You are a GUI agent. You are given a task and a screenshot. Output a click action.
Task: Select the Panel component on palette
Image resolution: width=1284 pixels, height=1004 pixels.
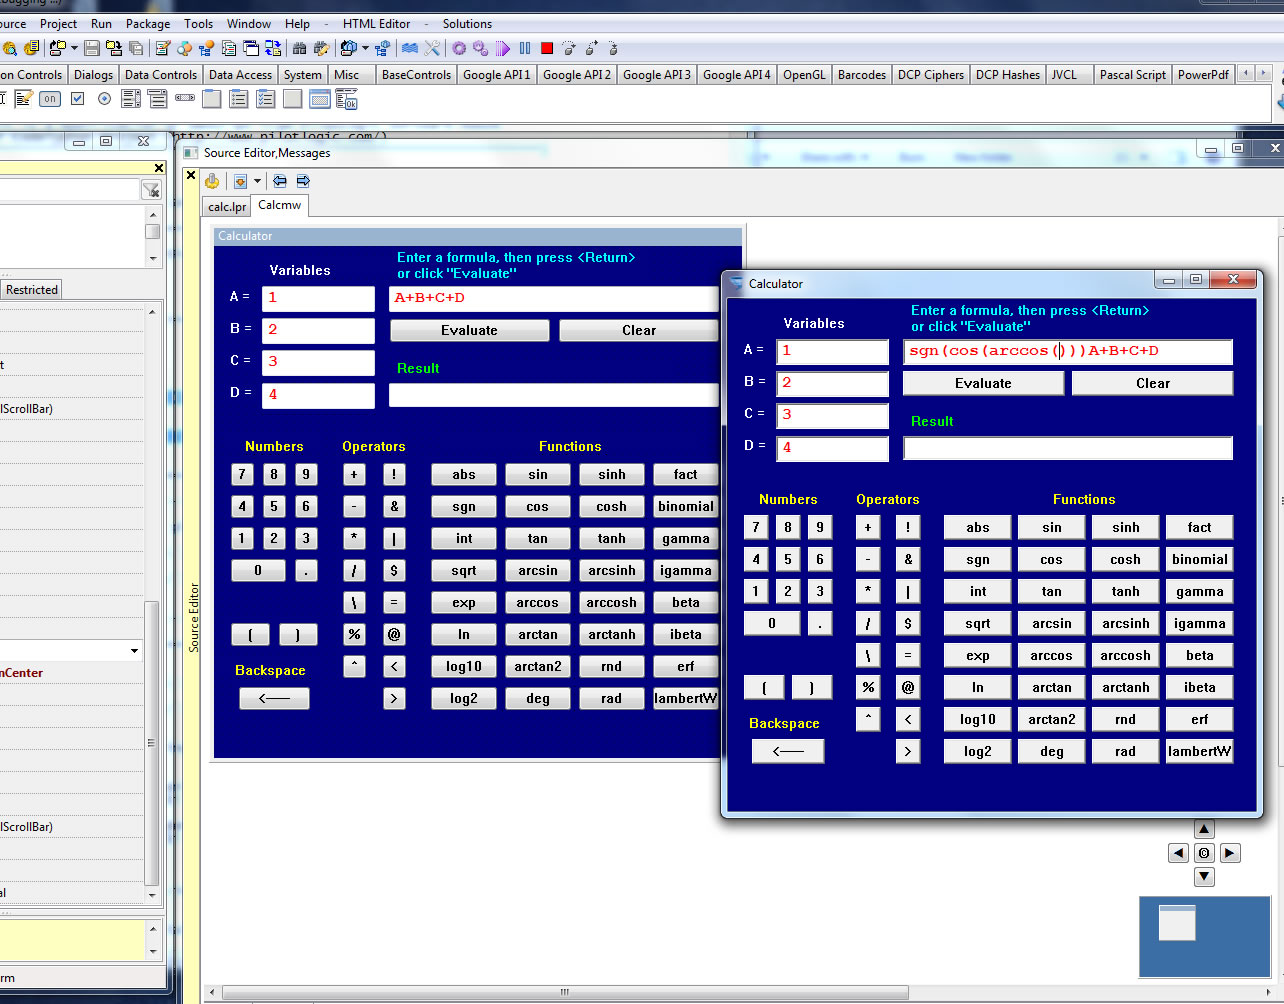coord(292,99)
